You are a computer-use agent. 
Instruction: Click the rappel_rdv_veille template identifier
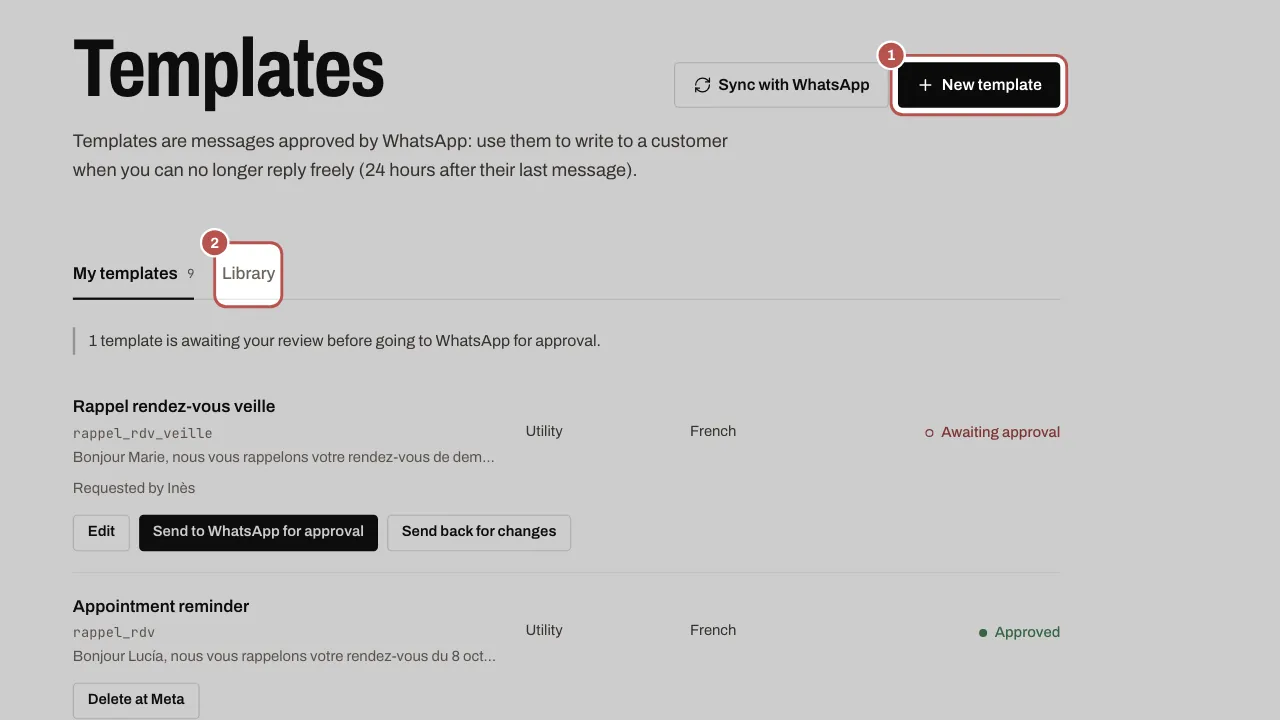pyautogui.click(x=143, y=433)
